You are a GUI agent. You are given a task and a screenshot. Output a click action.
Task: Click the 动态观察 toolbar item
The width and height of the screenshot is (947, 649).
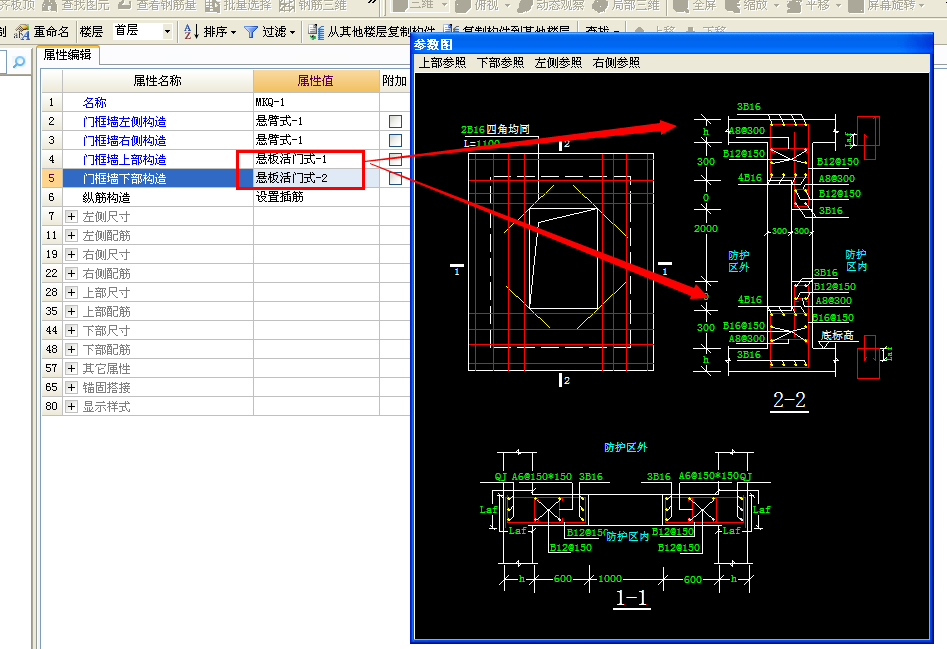click(x=551, y=6)
